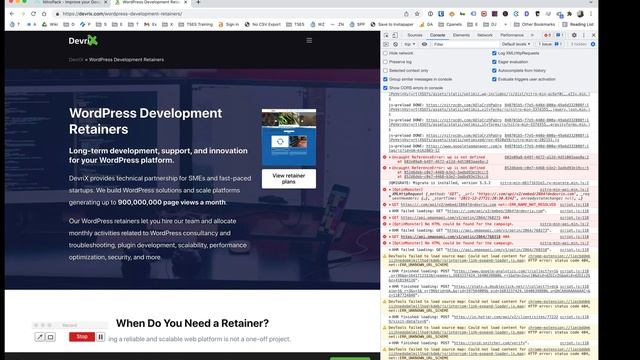Image resolution: width=640 pixels, height=360 pixels.
Task: Enable the Preserve log checkbox
Action: pyautogui.click(x=385, y=62)
